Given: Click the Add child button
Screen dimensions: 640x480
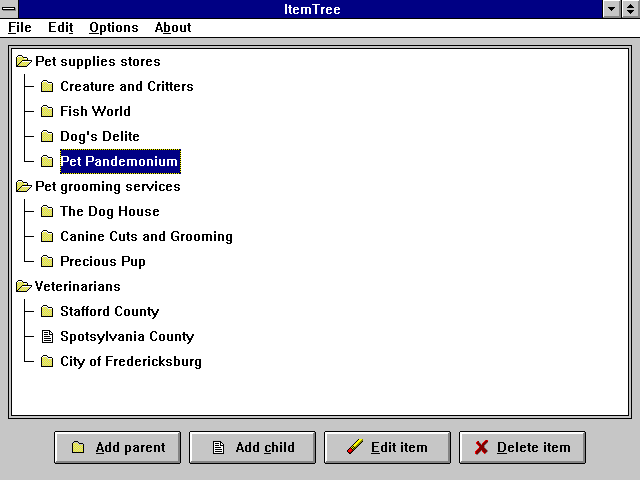Looking at the screenshot, I should 252,447.
